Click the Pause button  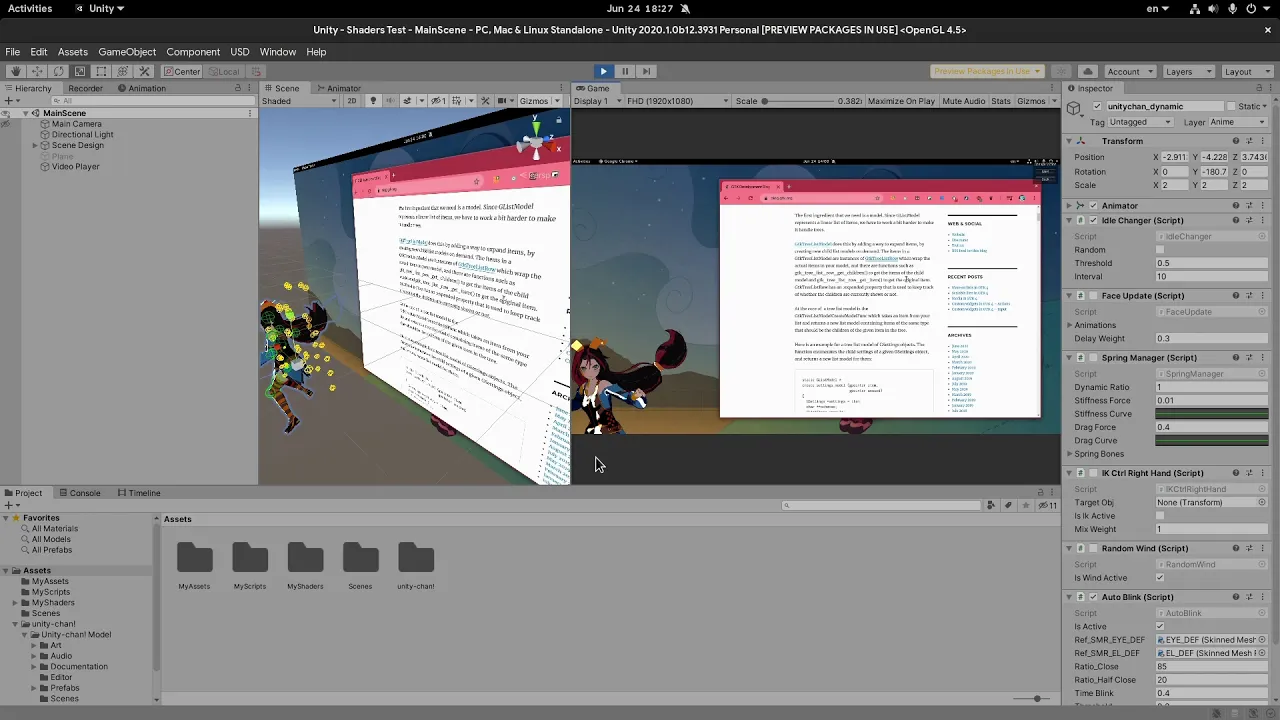(x=625, y=71)
